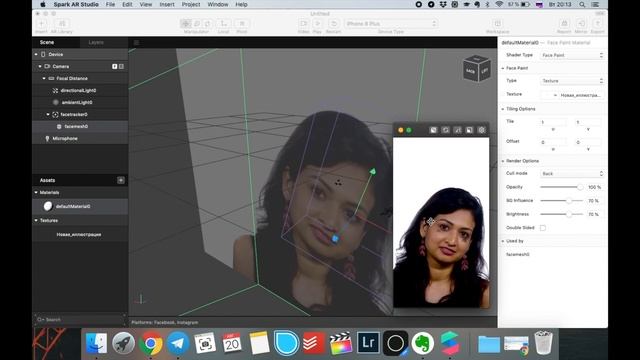
Task: Open Lightroom from the Dock
Action: tap(368, 343)
